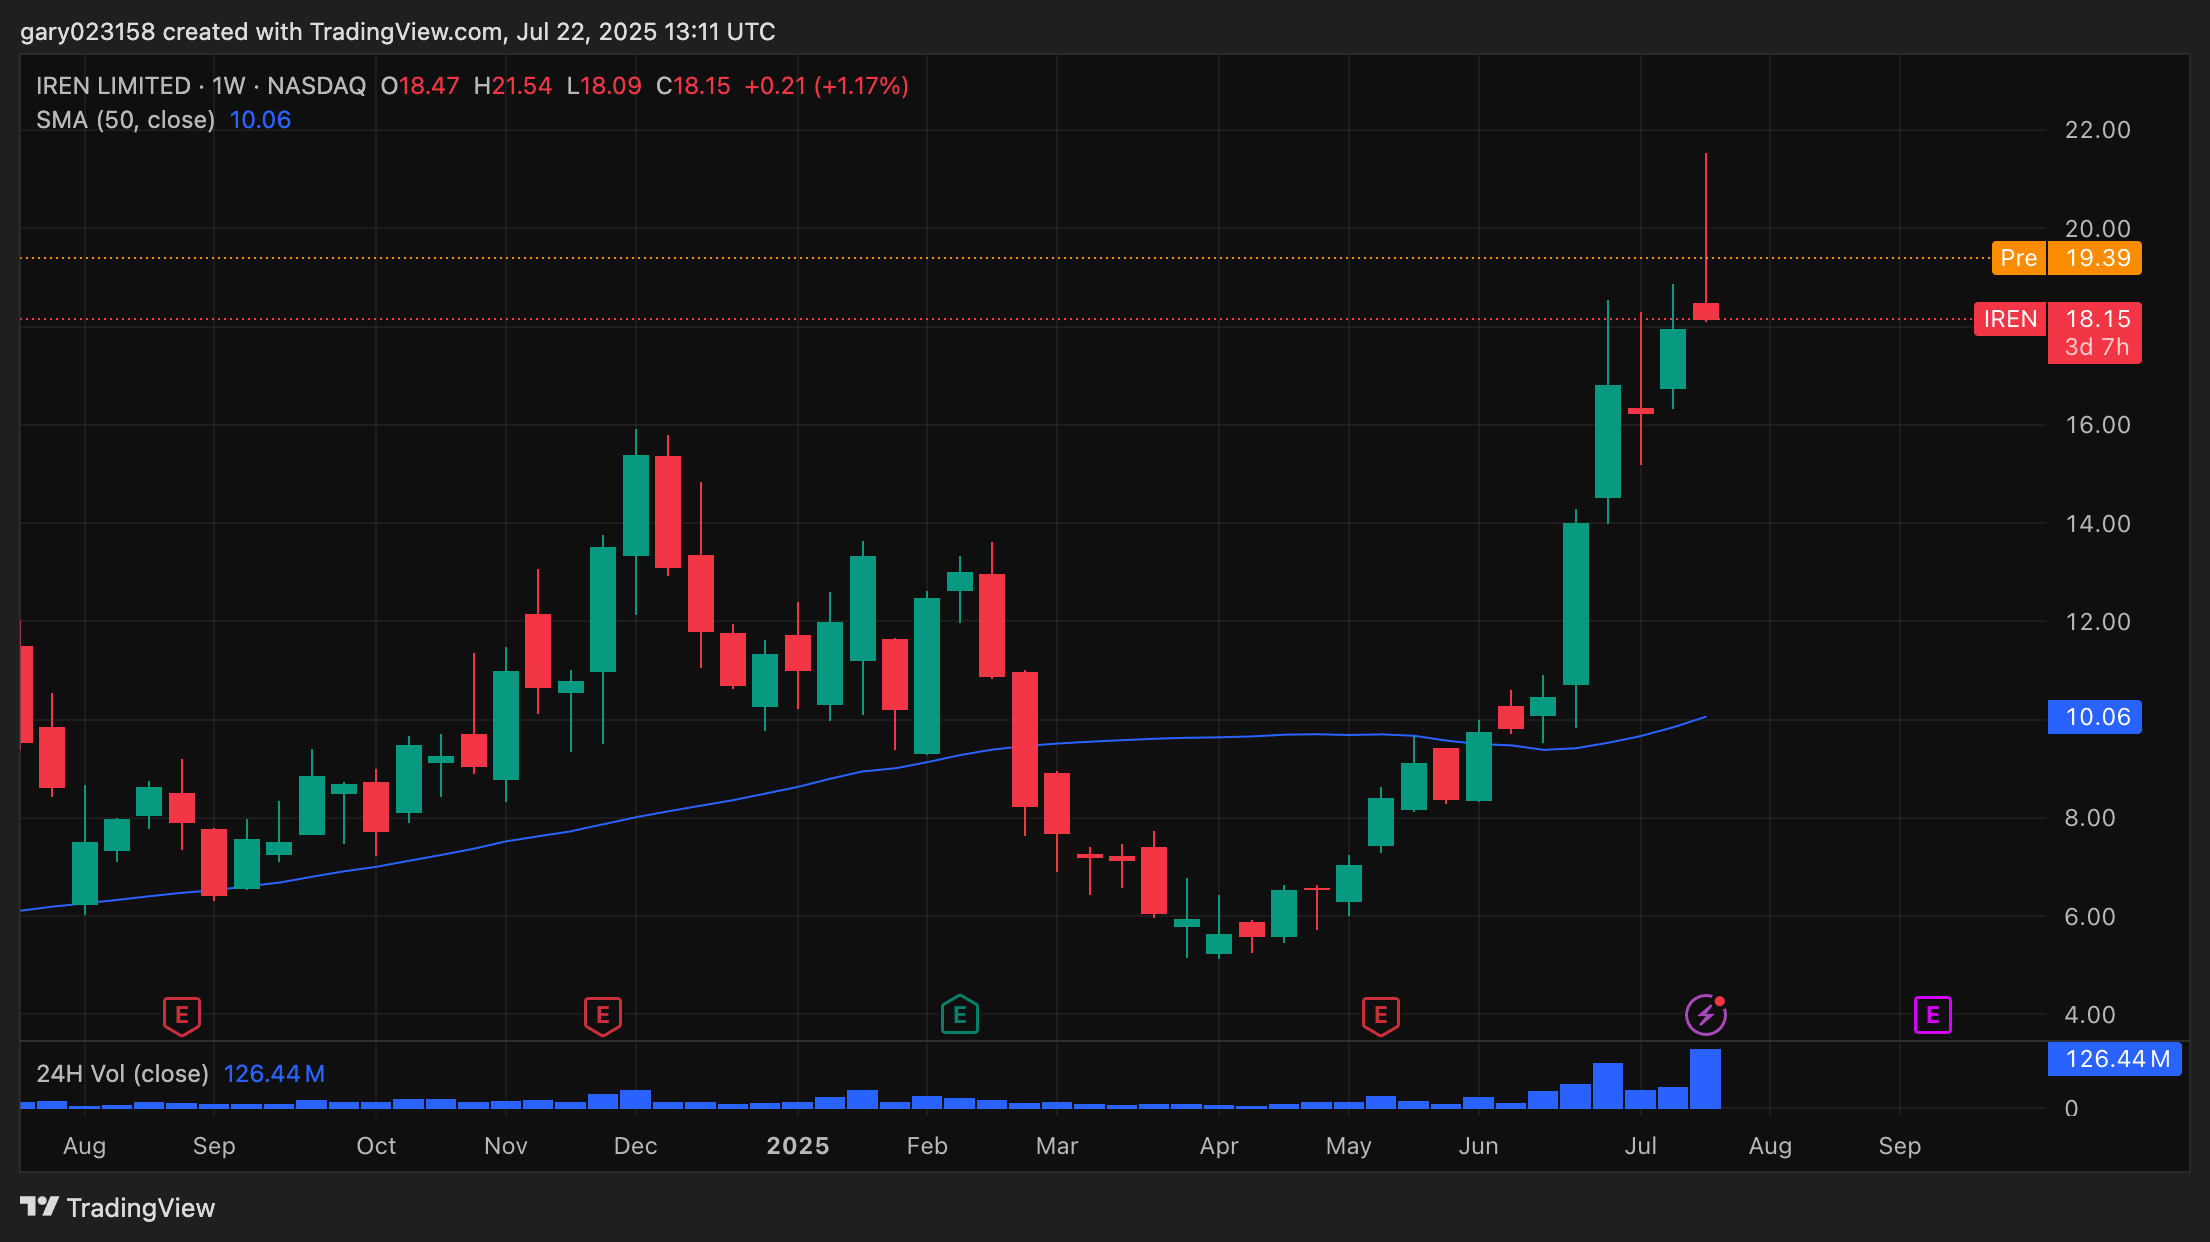Screen dimensions: 2210x1242
Task: Click the 24H Vol (close) indicator legend
Action: click(x=123, y=1074)
